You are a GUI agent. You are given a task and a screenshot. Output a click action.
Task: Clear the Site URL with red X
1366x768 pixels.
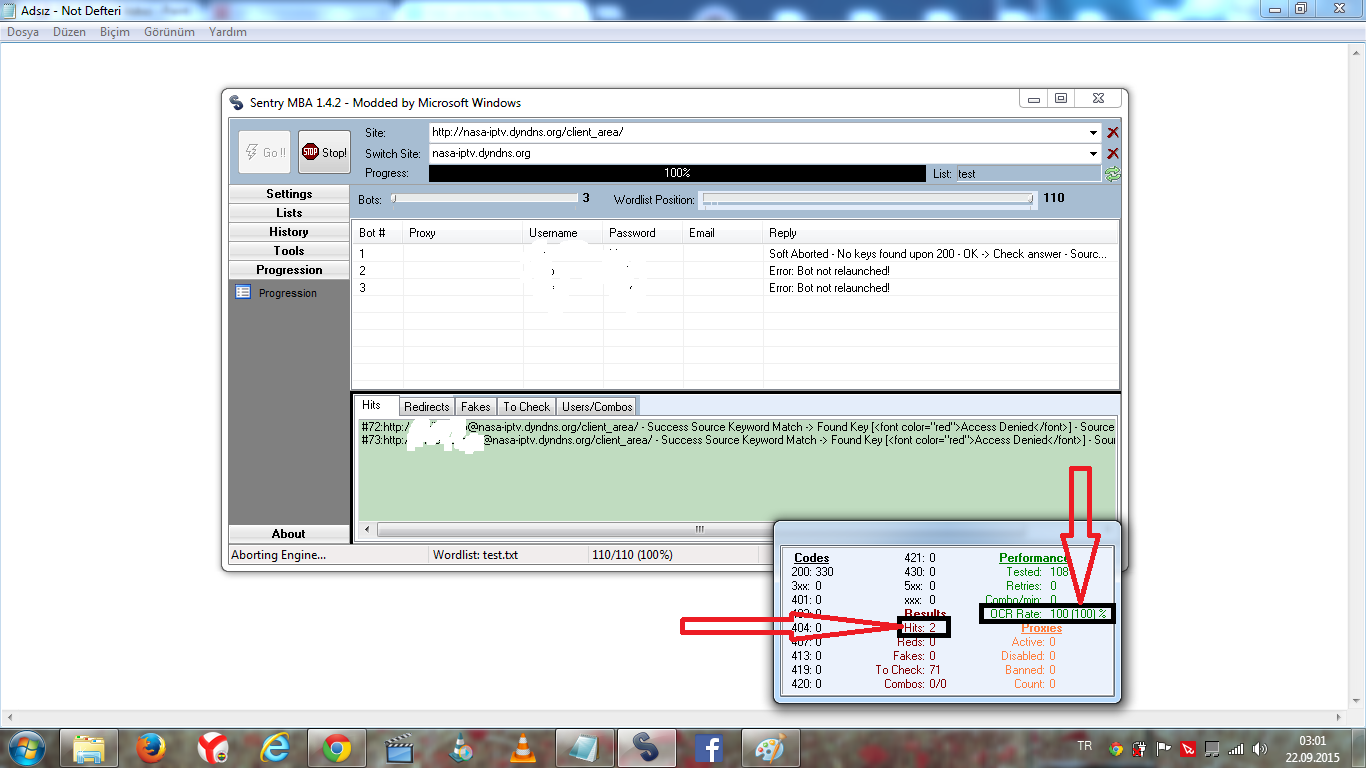[1112, 132]
